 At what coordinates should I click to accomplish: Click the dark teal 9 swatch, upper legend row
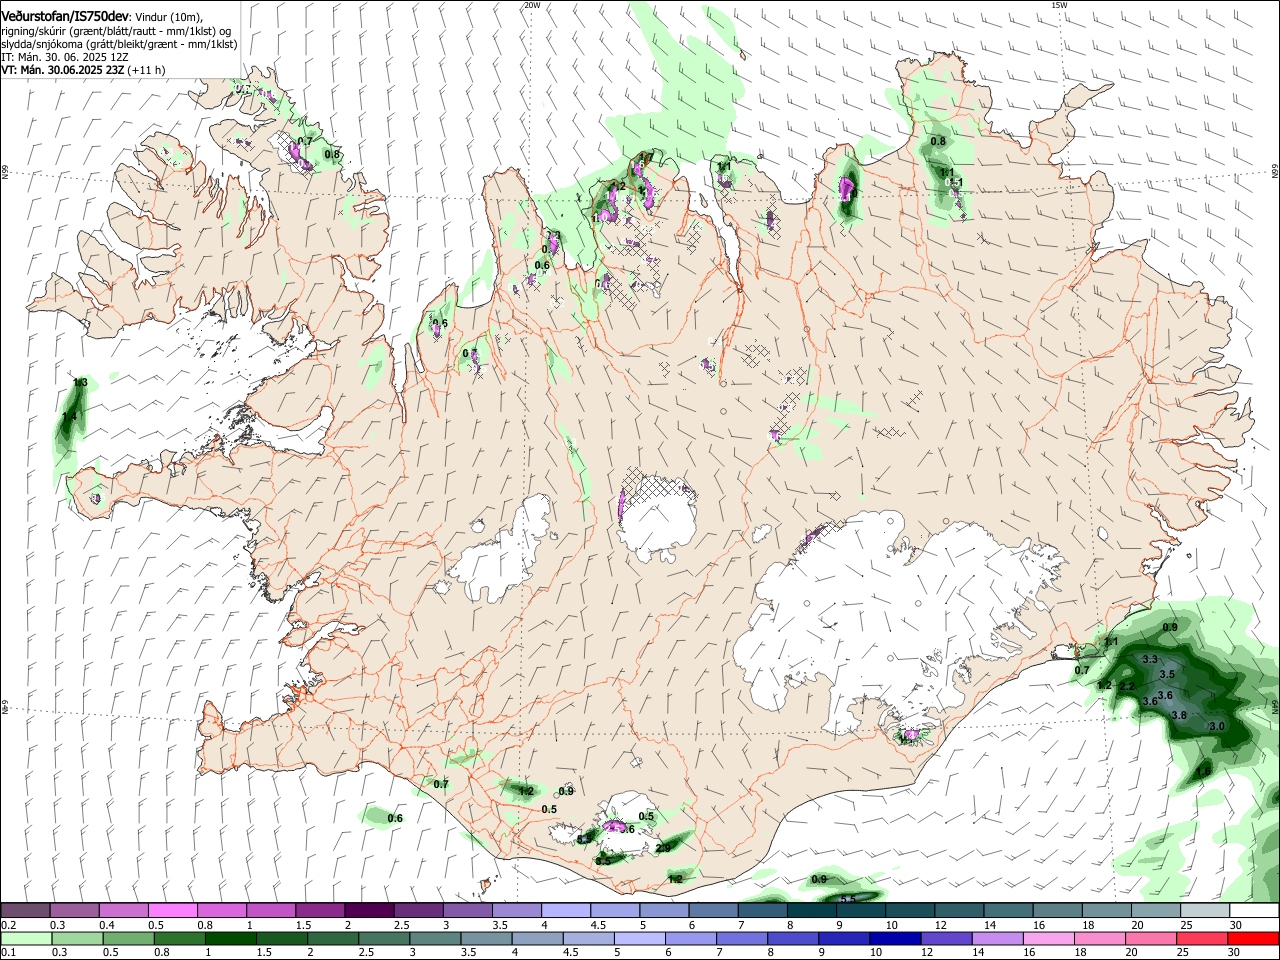[861, 911]
